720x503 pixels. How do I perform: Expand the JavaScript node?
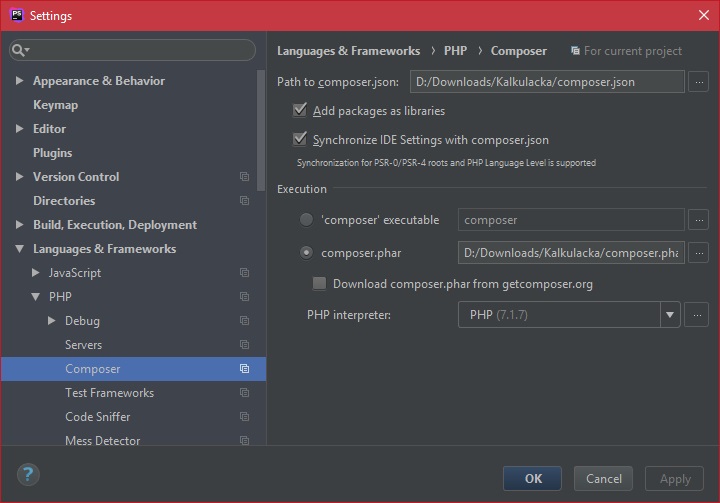click(35, 273)
